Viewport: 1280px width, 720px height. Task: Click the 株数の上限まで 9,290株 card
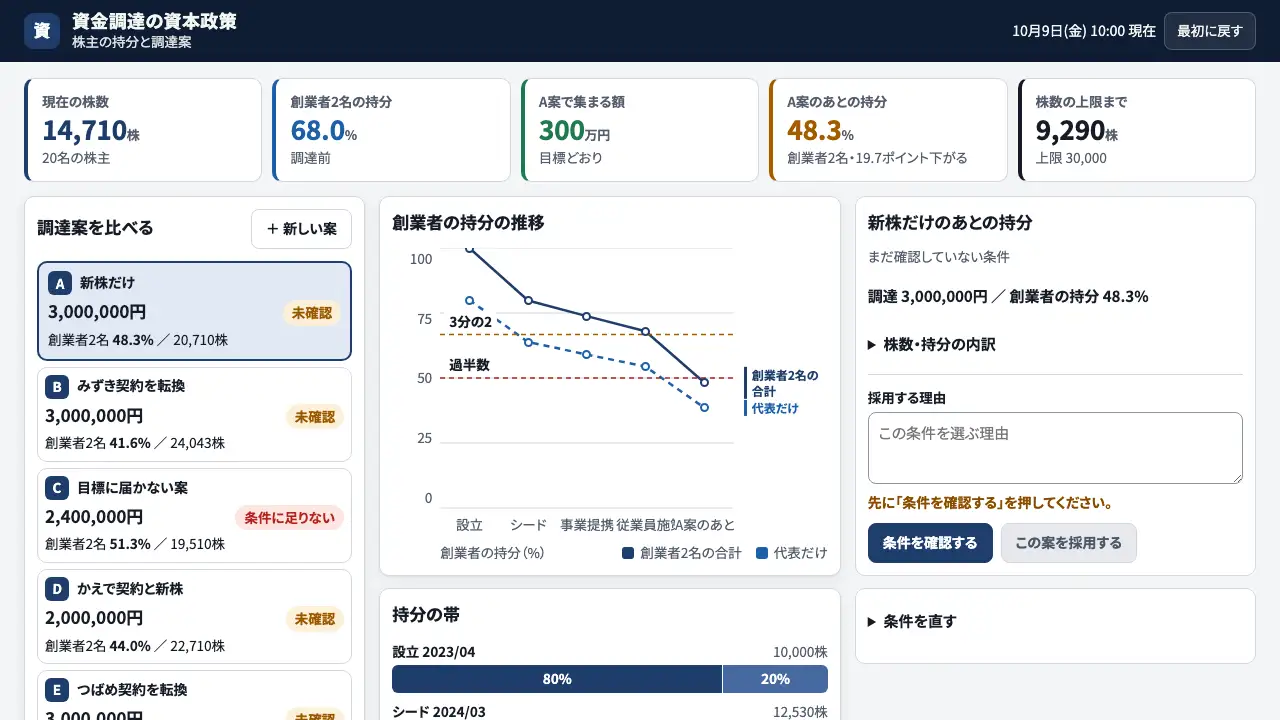[1137, 130]
